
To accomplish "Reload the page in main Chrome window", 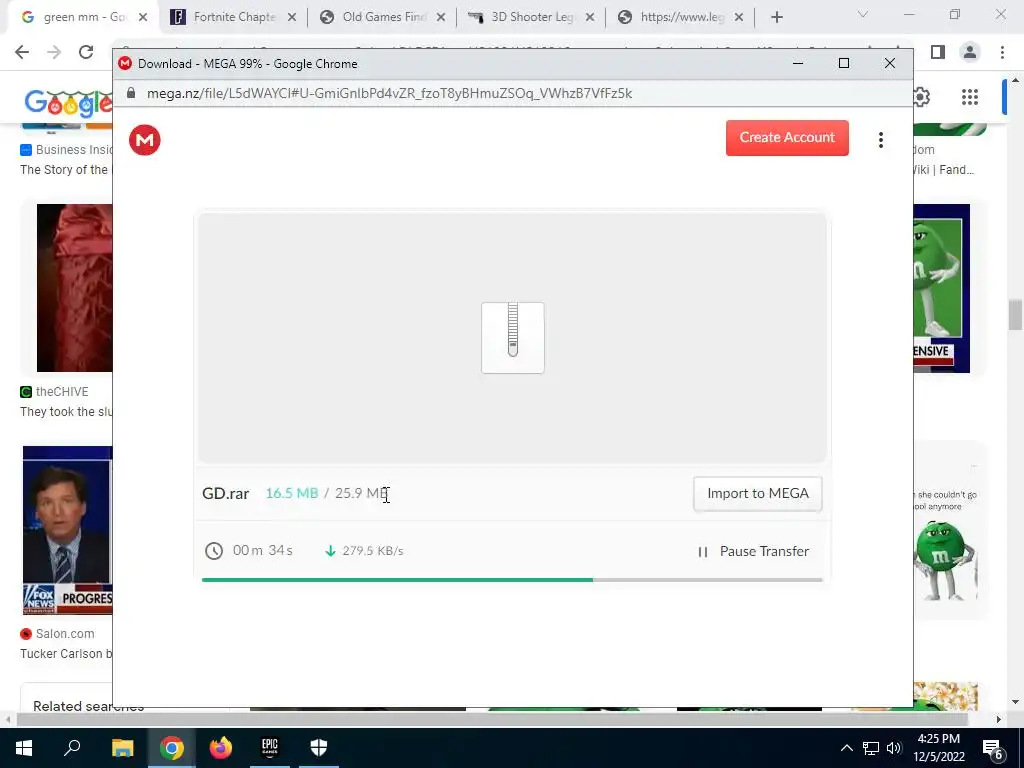I will 86,52.
